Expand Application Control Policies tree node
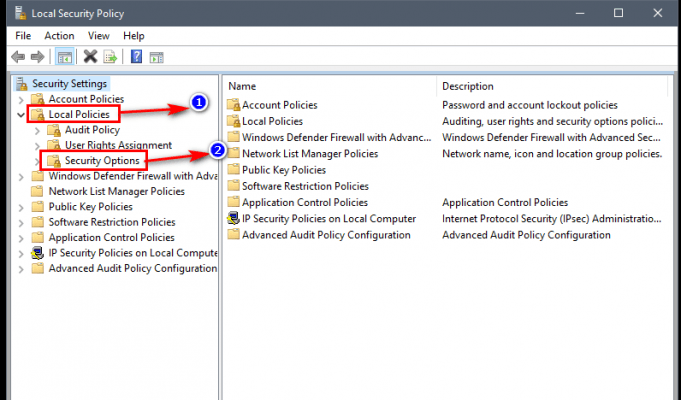Image resolution: width=681 pixels, height=400 pixels. [21, 238]
